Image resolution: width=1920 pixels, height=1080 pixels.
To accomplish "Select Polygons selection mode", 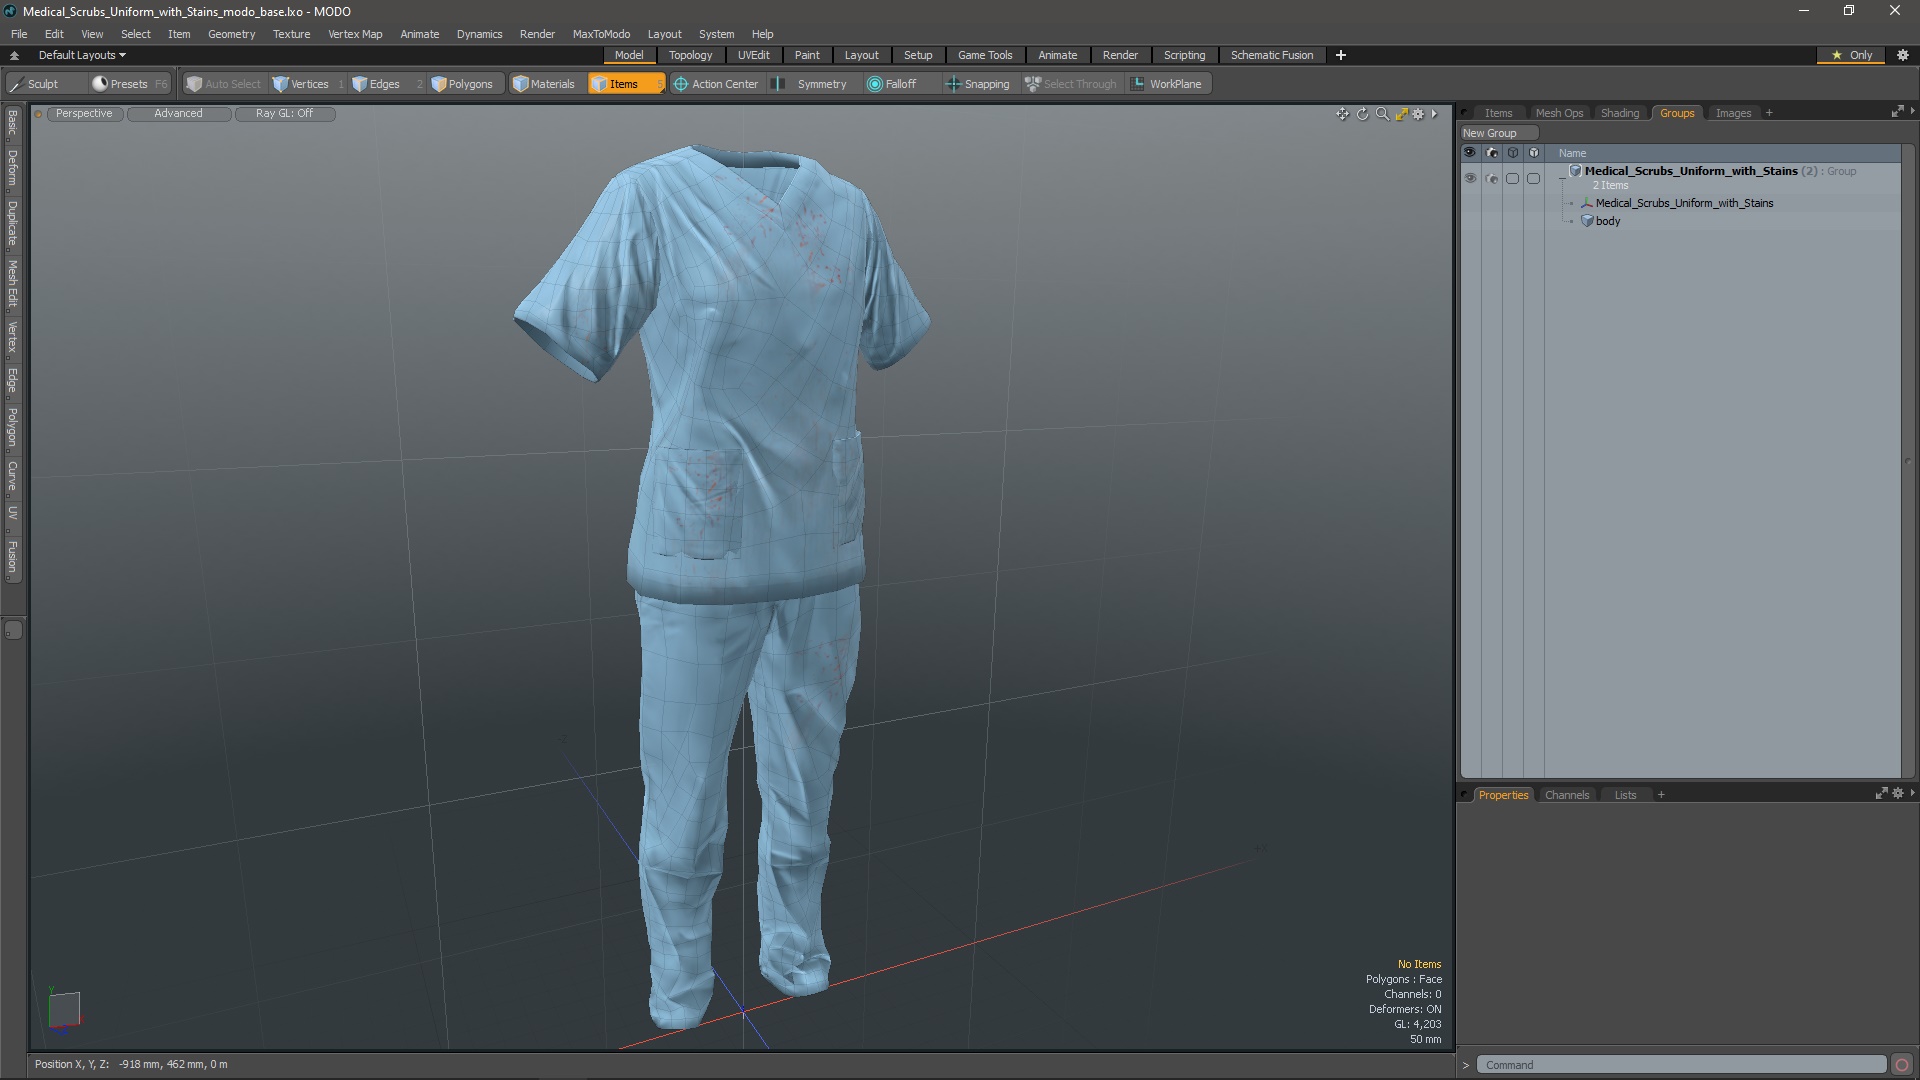I will 462,84.
